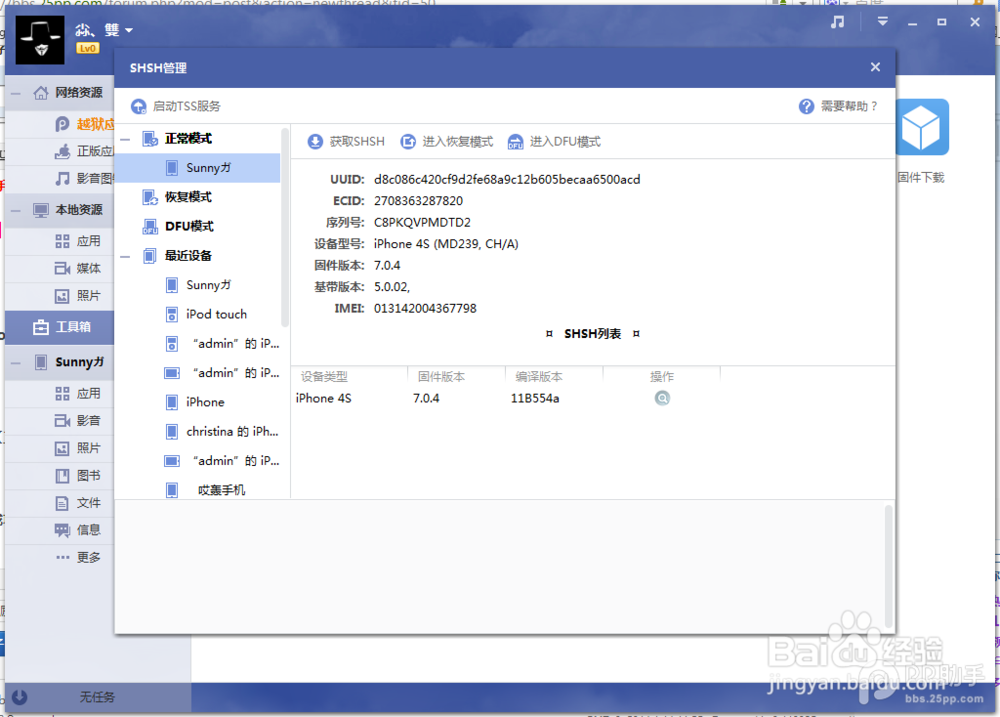Click the lower panel vertical scrollbar
Viewport: 1000px width, 717px height.
click(888, 566)
